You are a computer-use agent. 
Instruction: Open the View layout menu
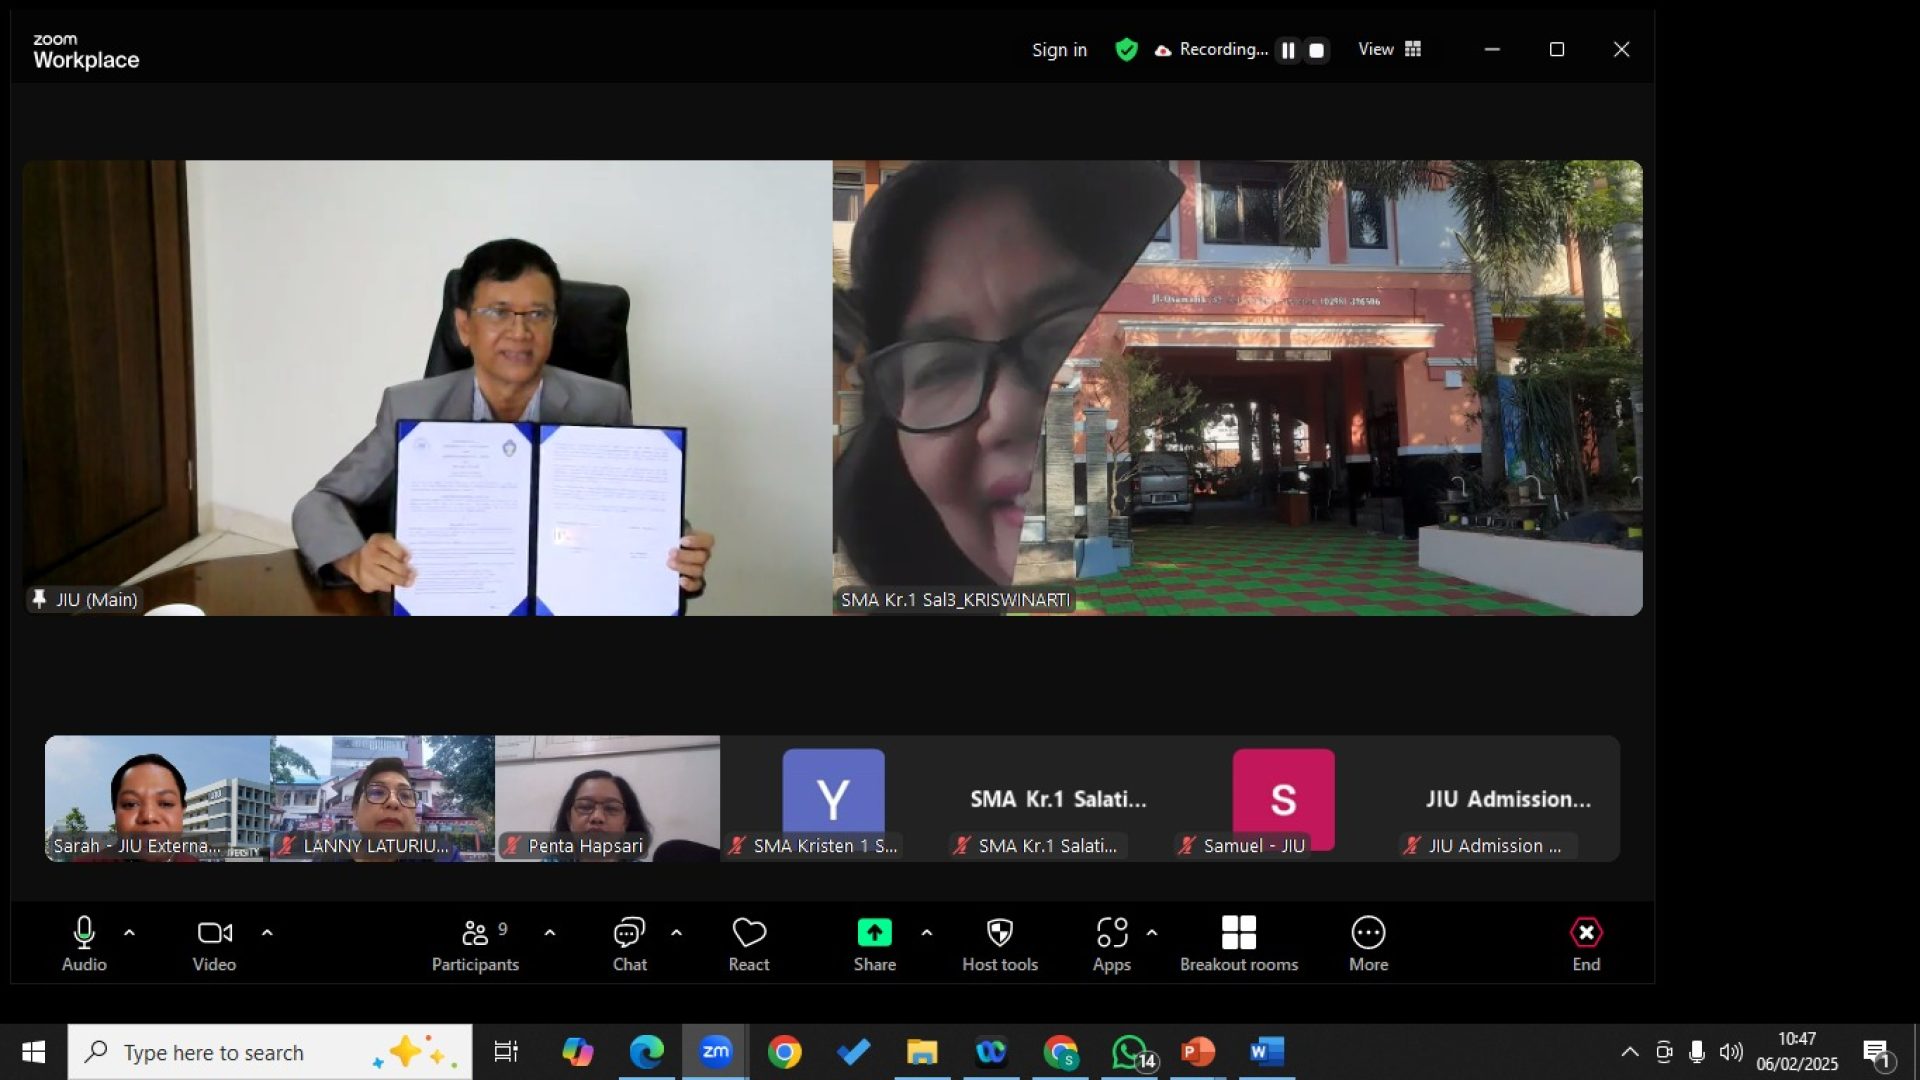pos(1389,49)
